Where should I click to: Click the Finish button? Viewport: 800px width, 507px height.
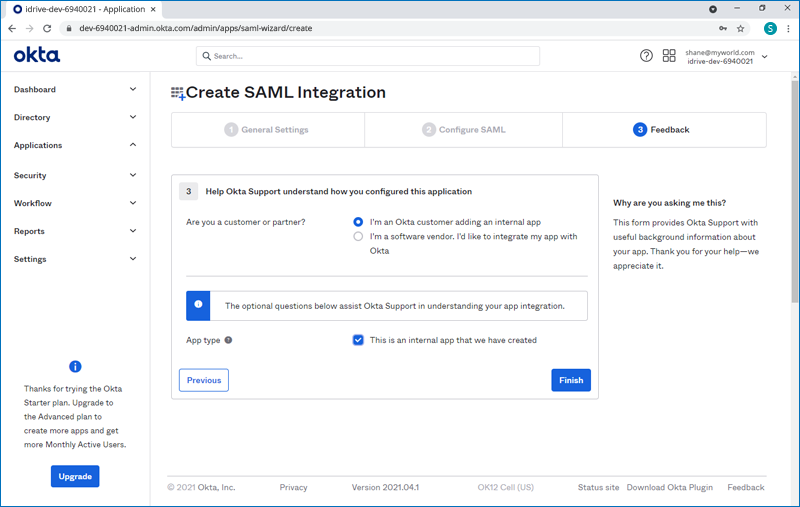(x=570, y=380)
